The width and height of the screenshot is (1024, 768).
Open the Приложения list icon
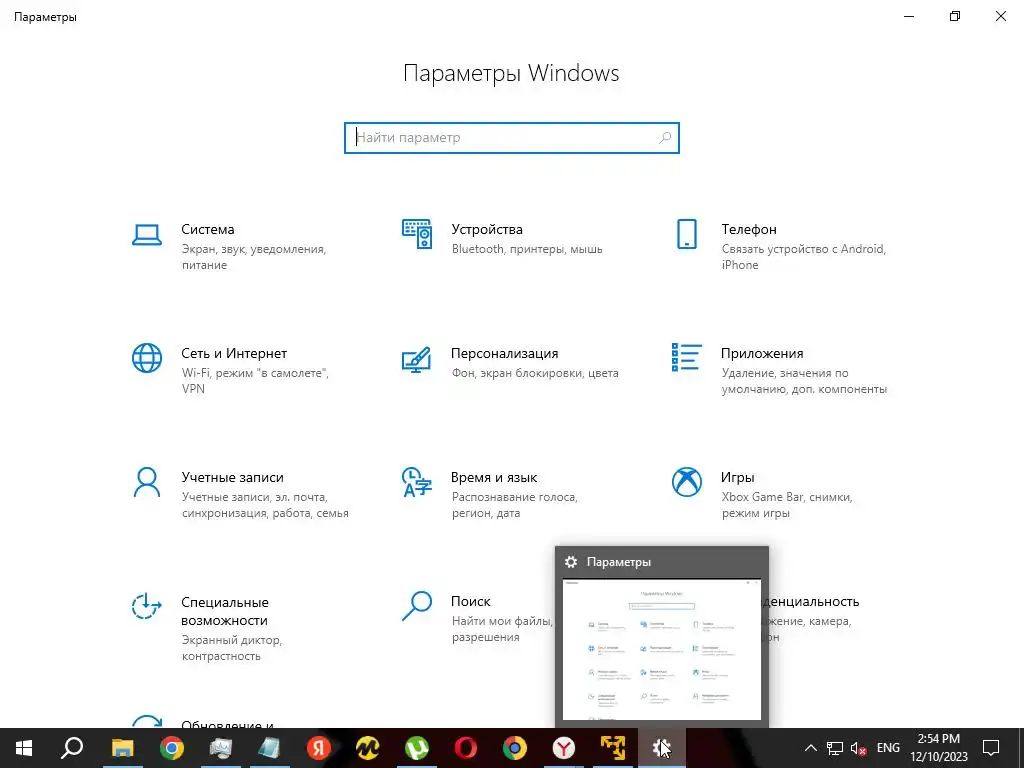click(x=686, y=357)
